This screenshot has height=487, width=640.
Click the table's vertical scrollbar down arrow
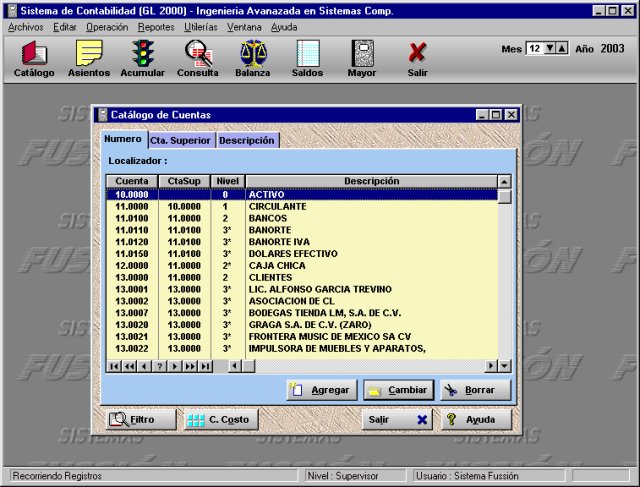504,352
